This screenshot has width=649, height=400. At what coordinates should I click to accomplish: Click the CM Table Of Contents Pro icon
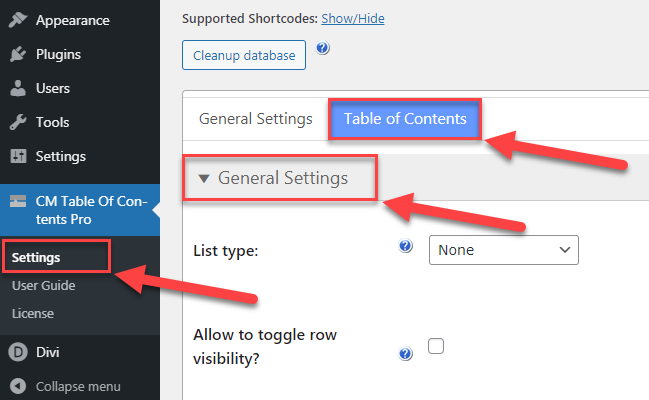pyautogui.click(x=18, y=201)
